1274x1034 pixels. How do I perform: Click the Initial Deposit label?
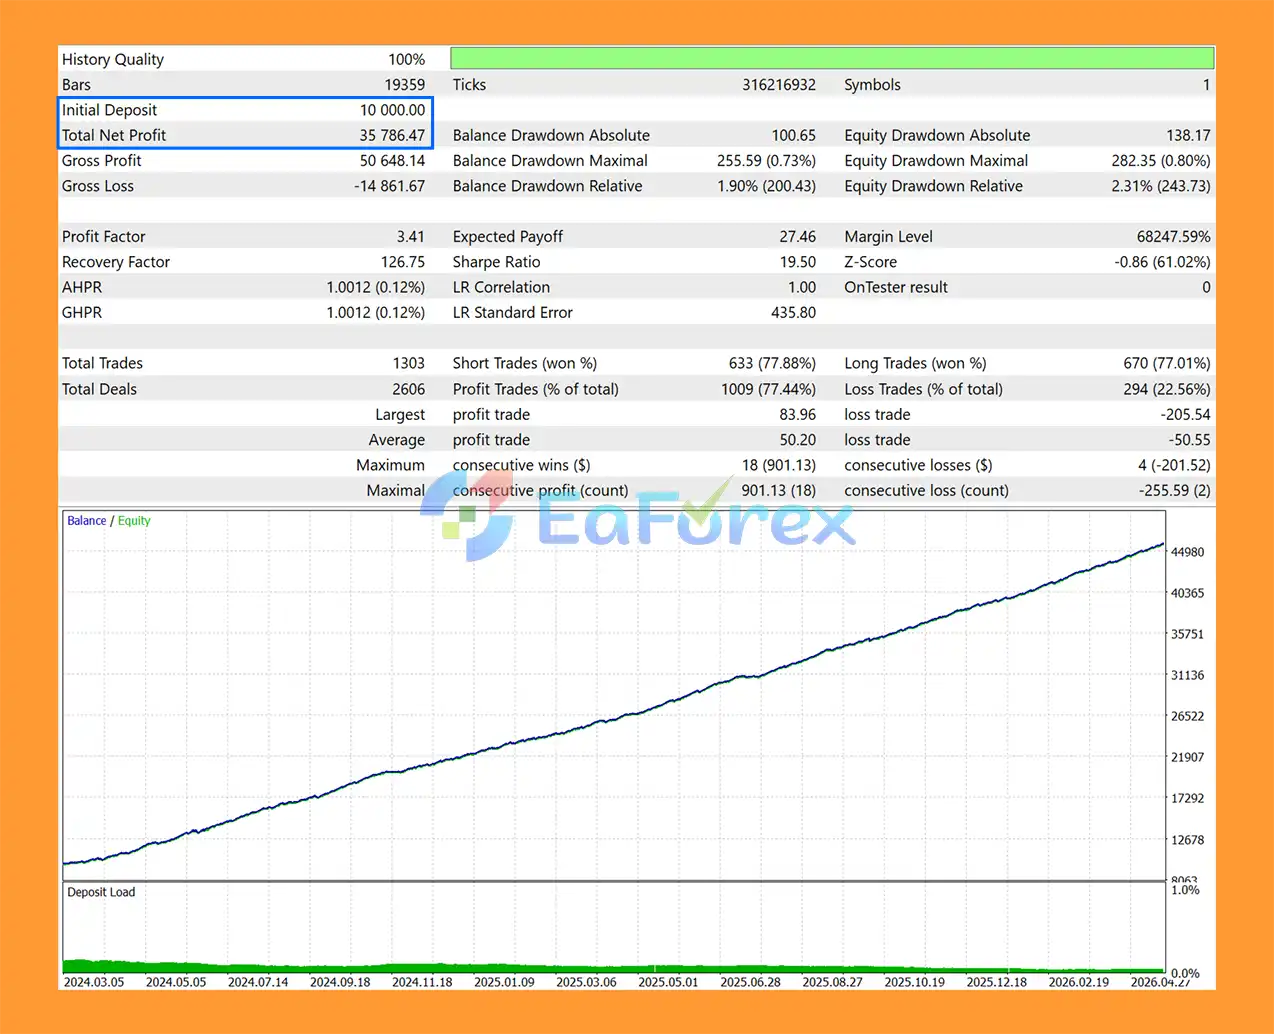(x=109, y=110)
